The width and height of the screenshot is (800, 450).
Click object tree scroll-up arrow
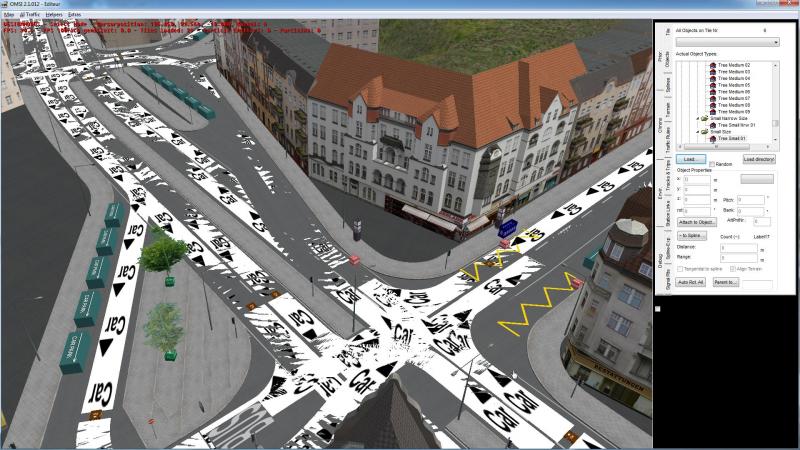[x=776, y=65]
